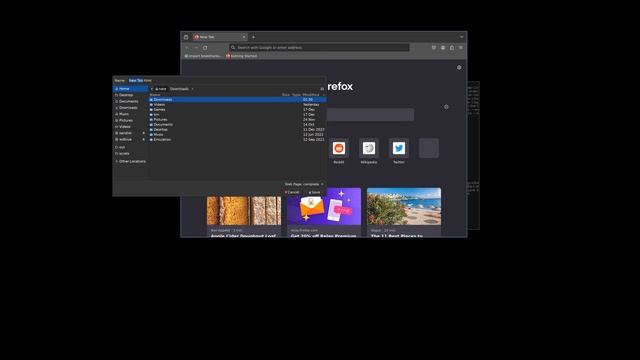Select the Music folder row in the file list

click(x=238, y=134)
